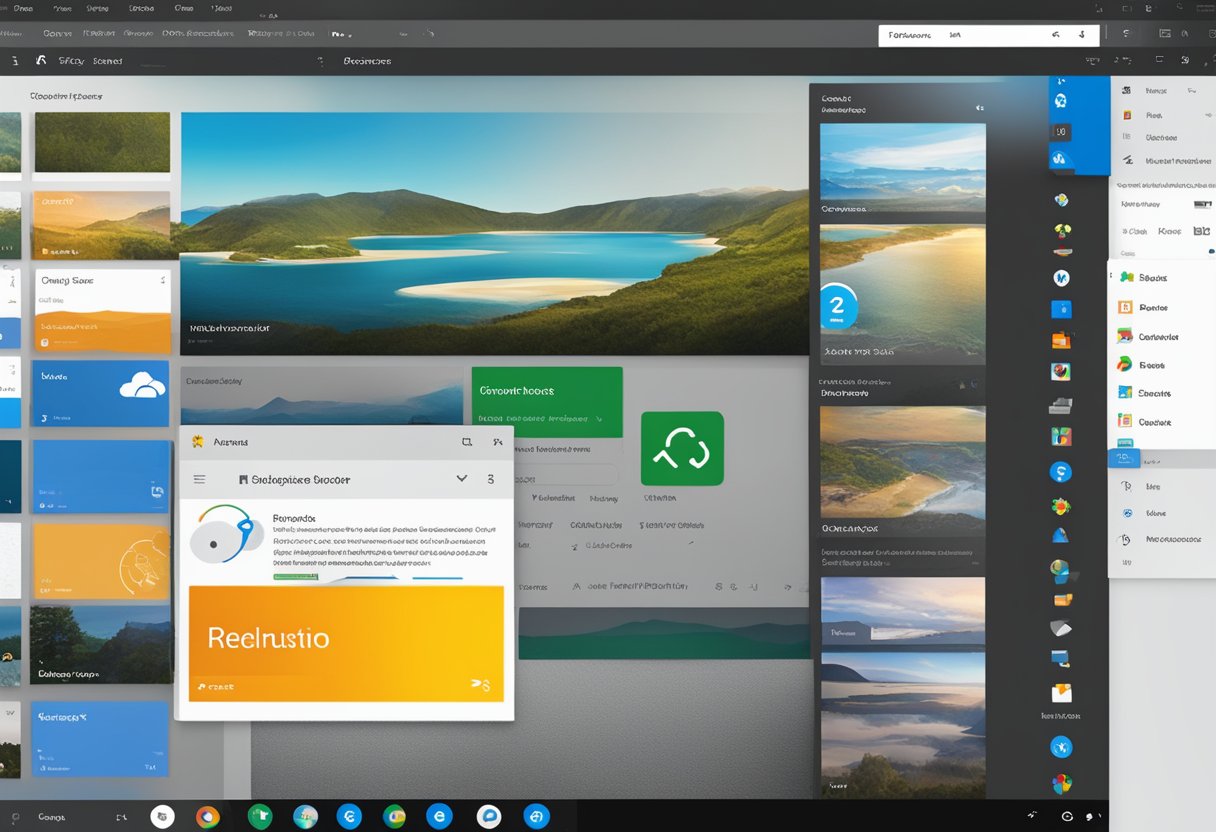Select the highlighted blue row in right list
The height and width of the screenshot is (832, 1216).
coord(1160,459)
